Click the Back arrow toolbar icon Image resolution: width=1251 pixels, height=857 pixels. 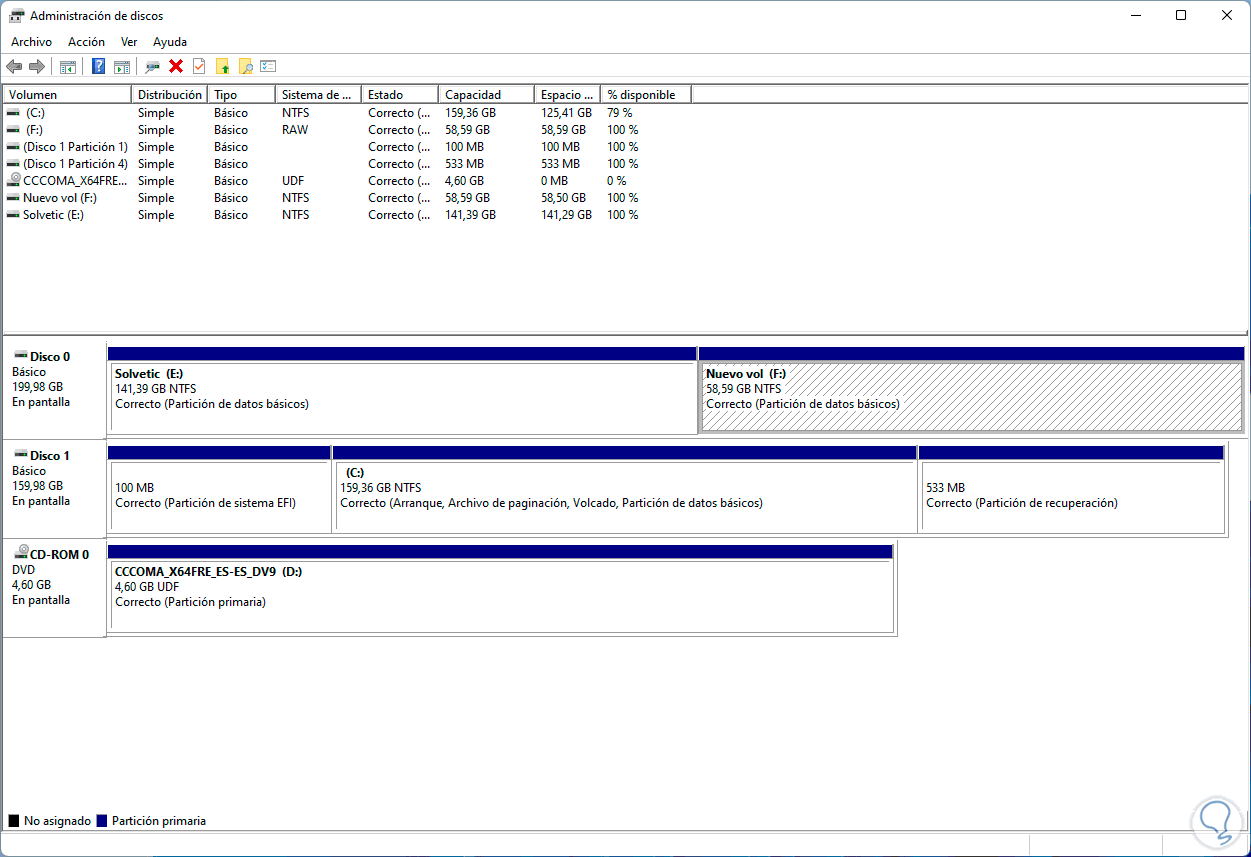(14, 67)
